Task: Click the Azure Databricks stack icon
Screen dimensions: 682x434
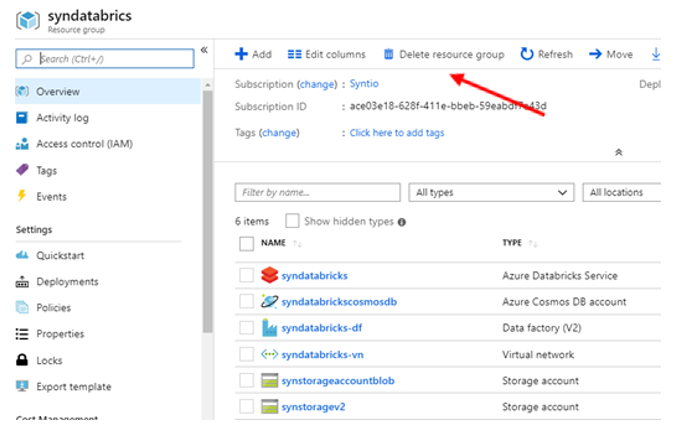Action: click(x=269, y=275)
